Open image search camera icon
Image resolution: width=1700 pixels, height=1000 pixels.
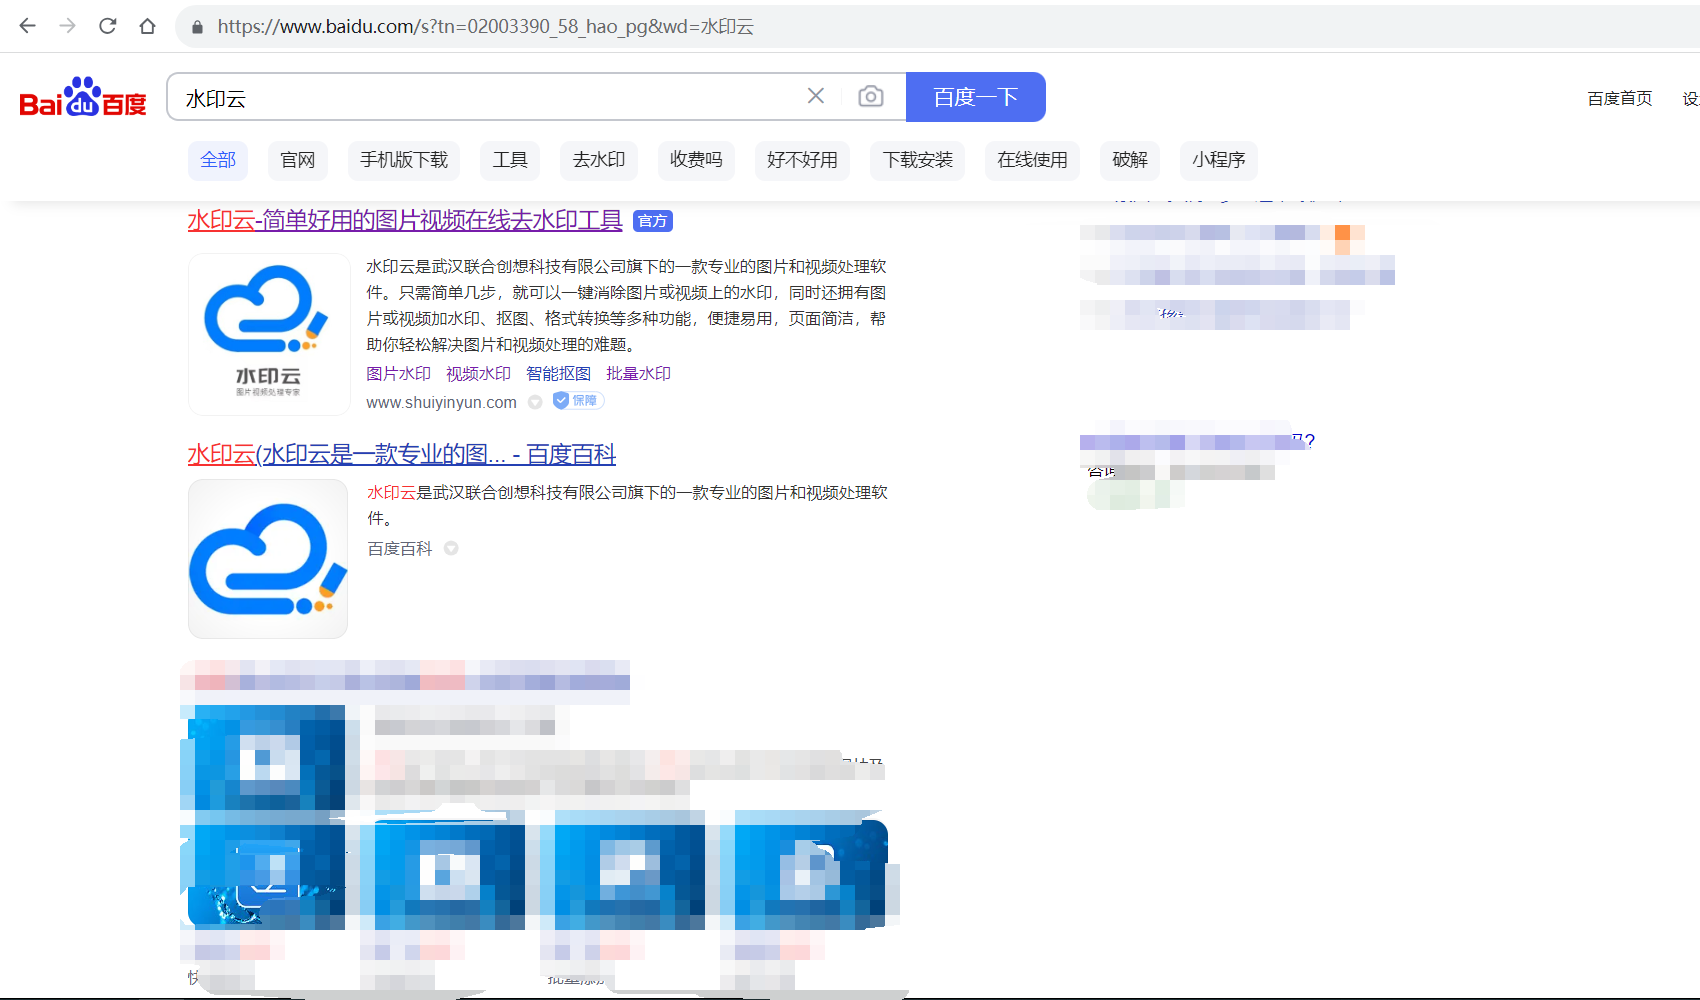tap(871, 96)
